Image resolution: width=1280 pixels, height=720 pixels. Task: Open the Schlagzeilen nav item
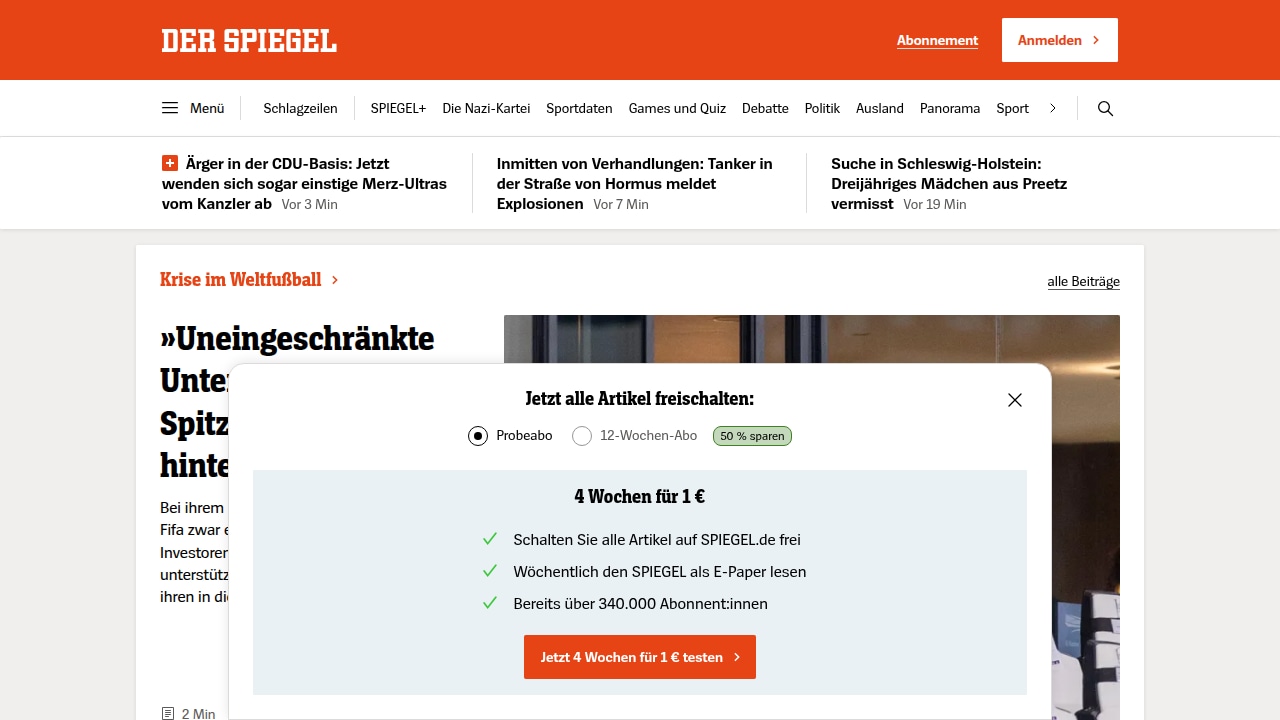tap(300, 108)
